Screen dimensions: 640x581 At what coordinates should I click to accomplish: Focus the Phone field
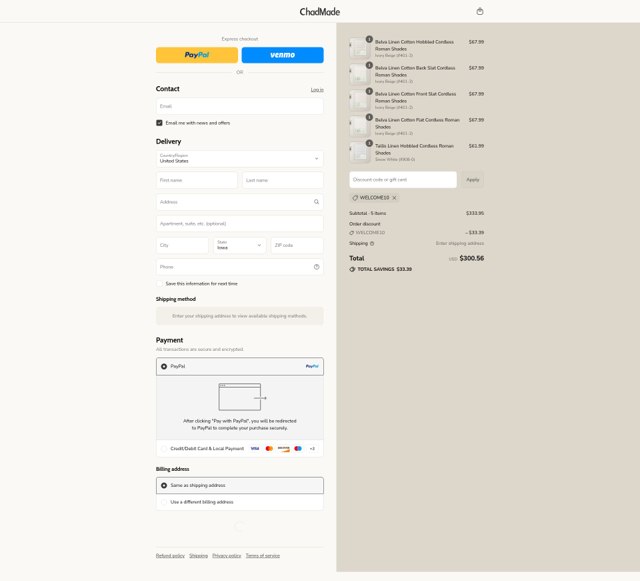point(240,267)
